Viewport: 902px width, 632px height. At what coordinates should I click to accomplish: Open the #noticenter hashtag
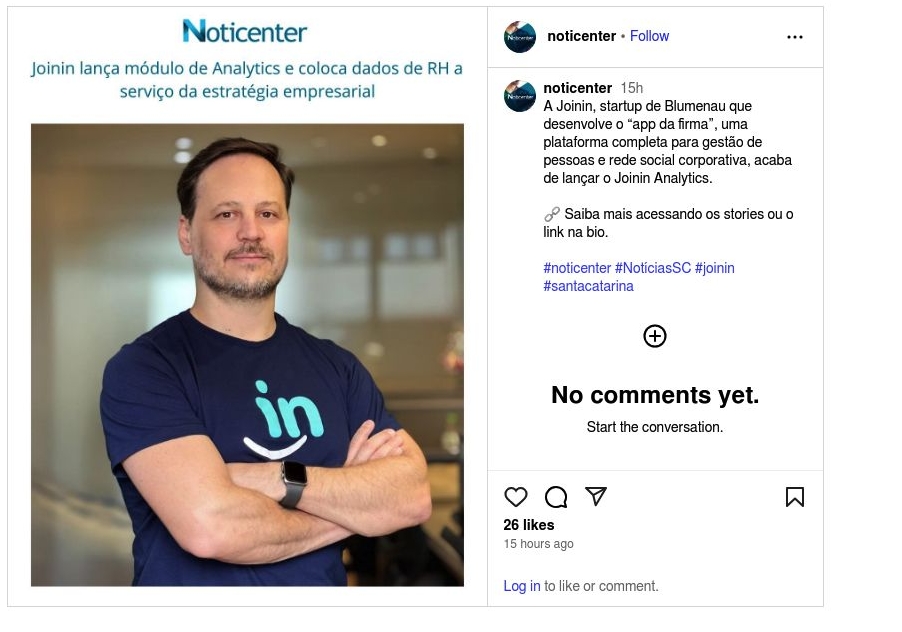click(x=577, y=268)
